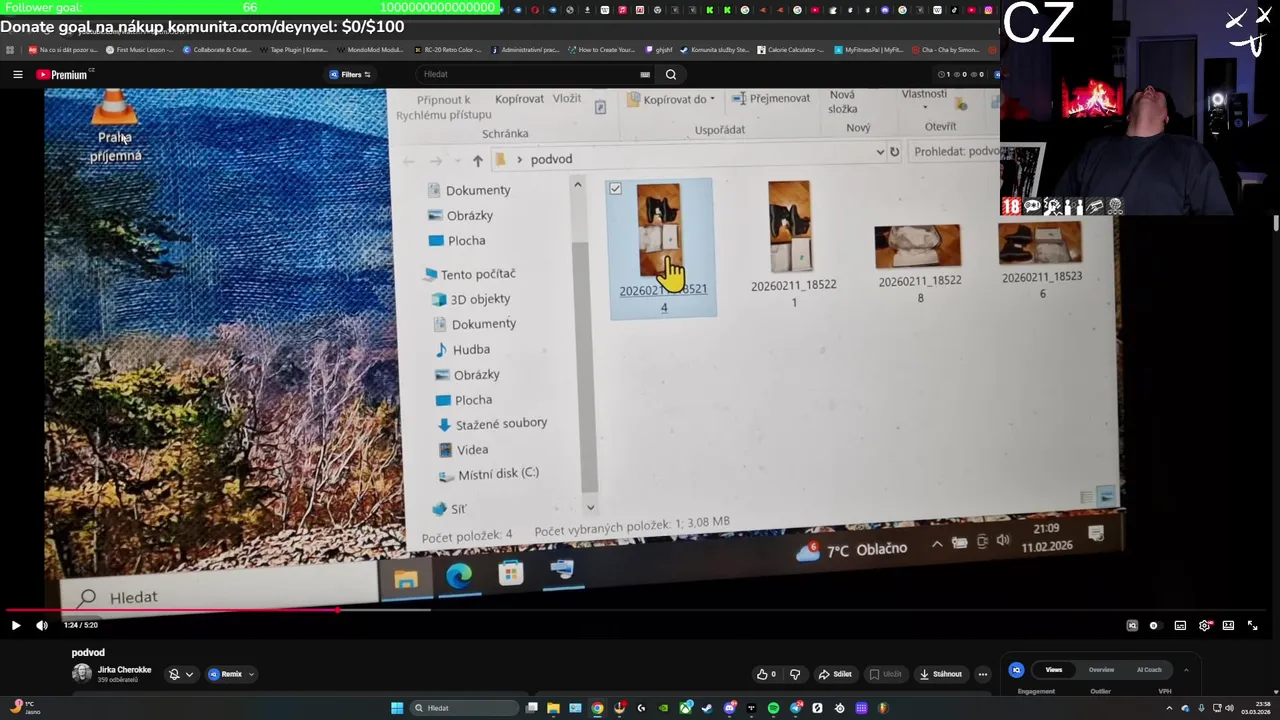Click the YouTube search magnifier button
The height and width of the screenshot is (720, 1280).
(671, 74)
